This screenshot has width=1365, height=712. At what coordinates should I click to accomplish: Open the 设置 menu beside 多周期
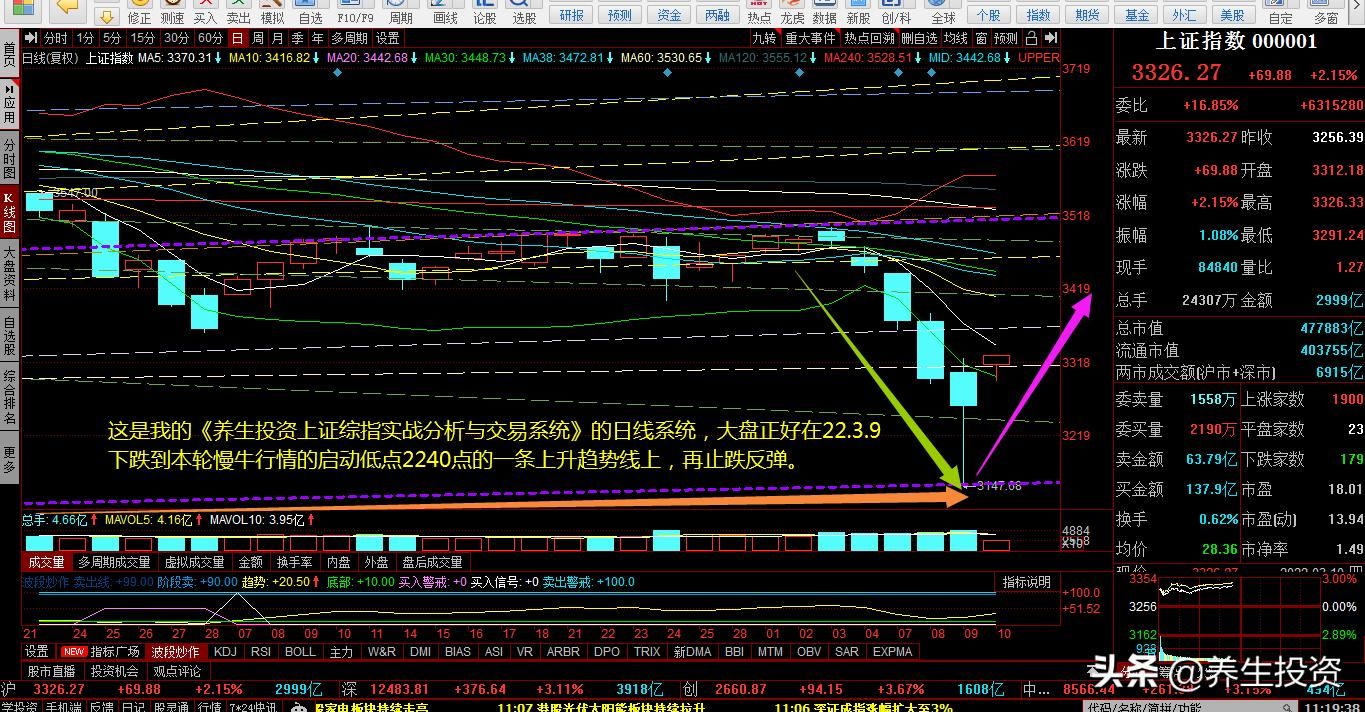tap(388, 38)
